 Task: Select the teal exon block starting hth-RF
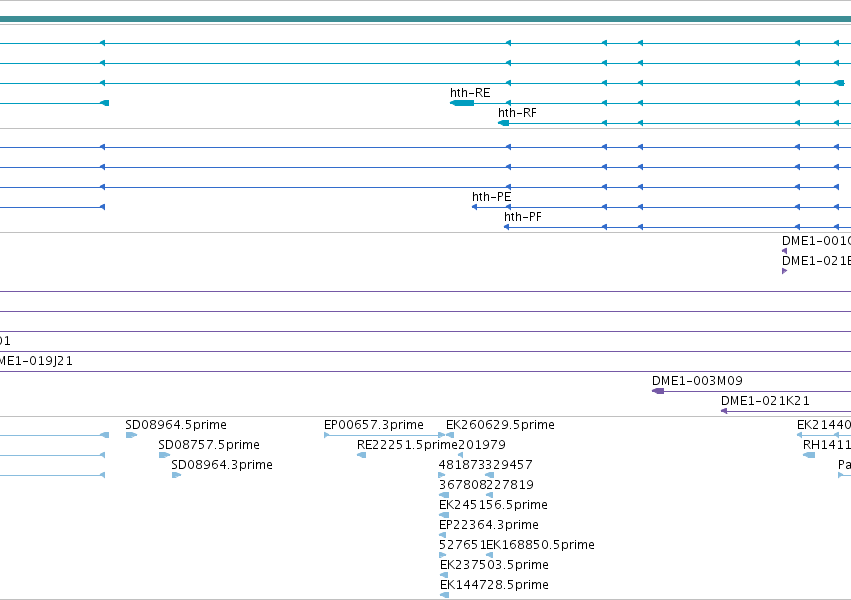[x=504, y=123]
